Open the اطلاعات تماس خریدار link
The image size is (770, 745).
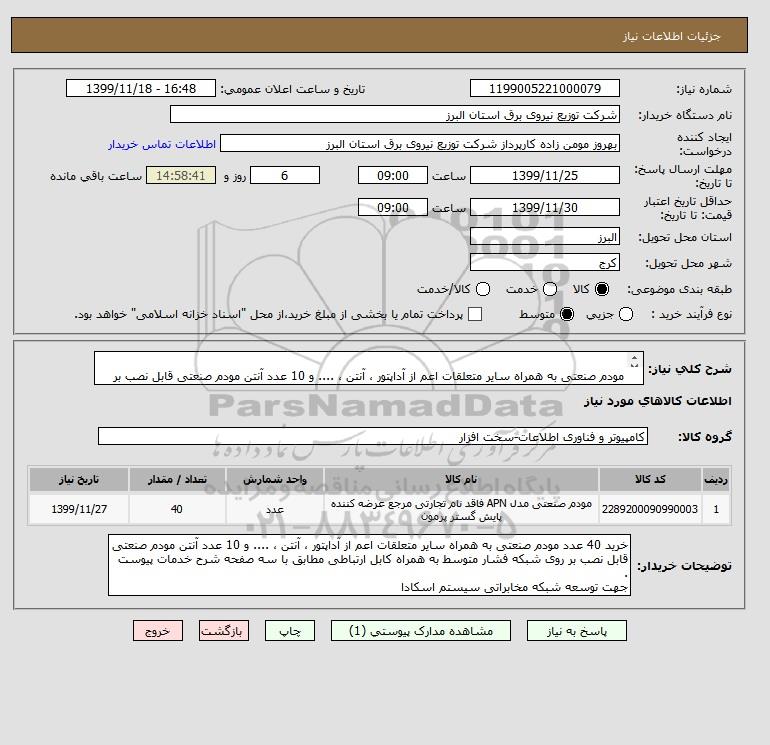click(162, 144)
